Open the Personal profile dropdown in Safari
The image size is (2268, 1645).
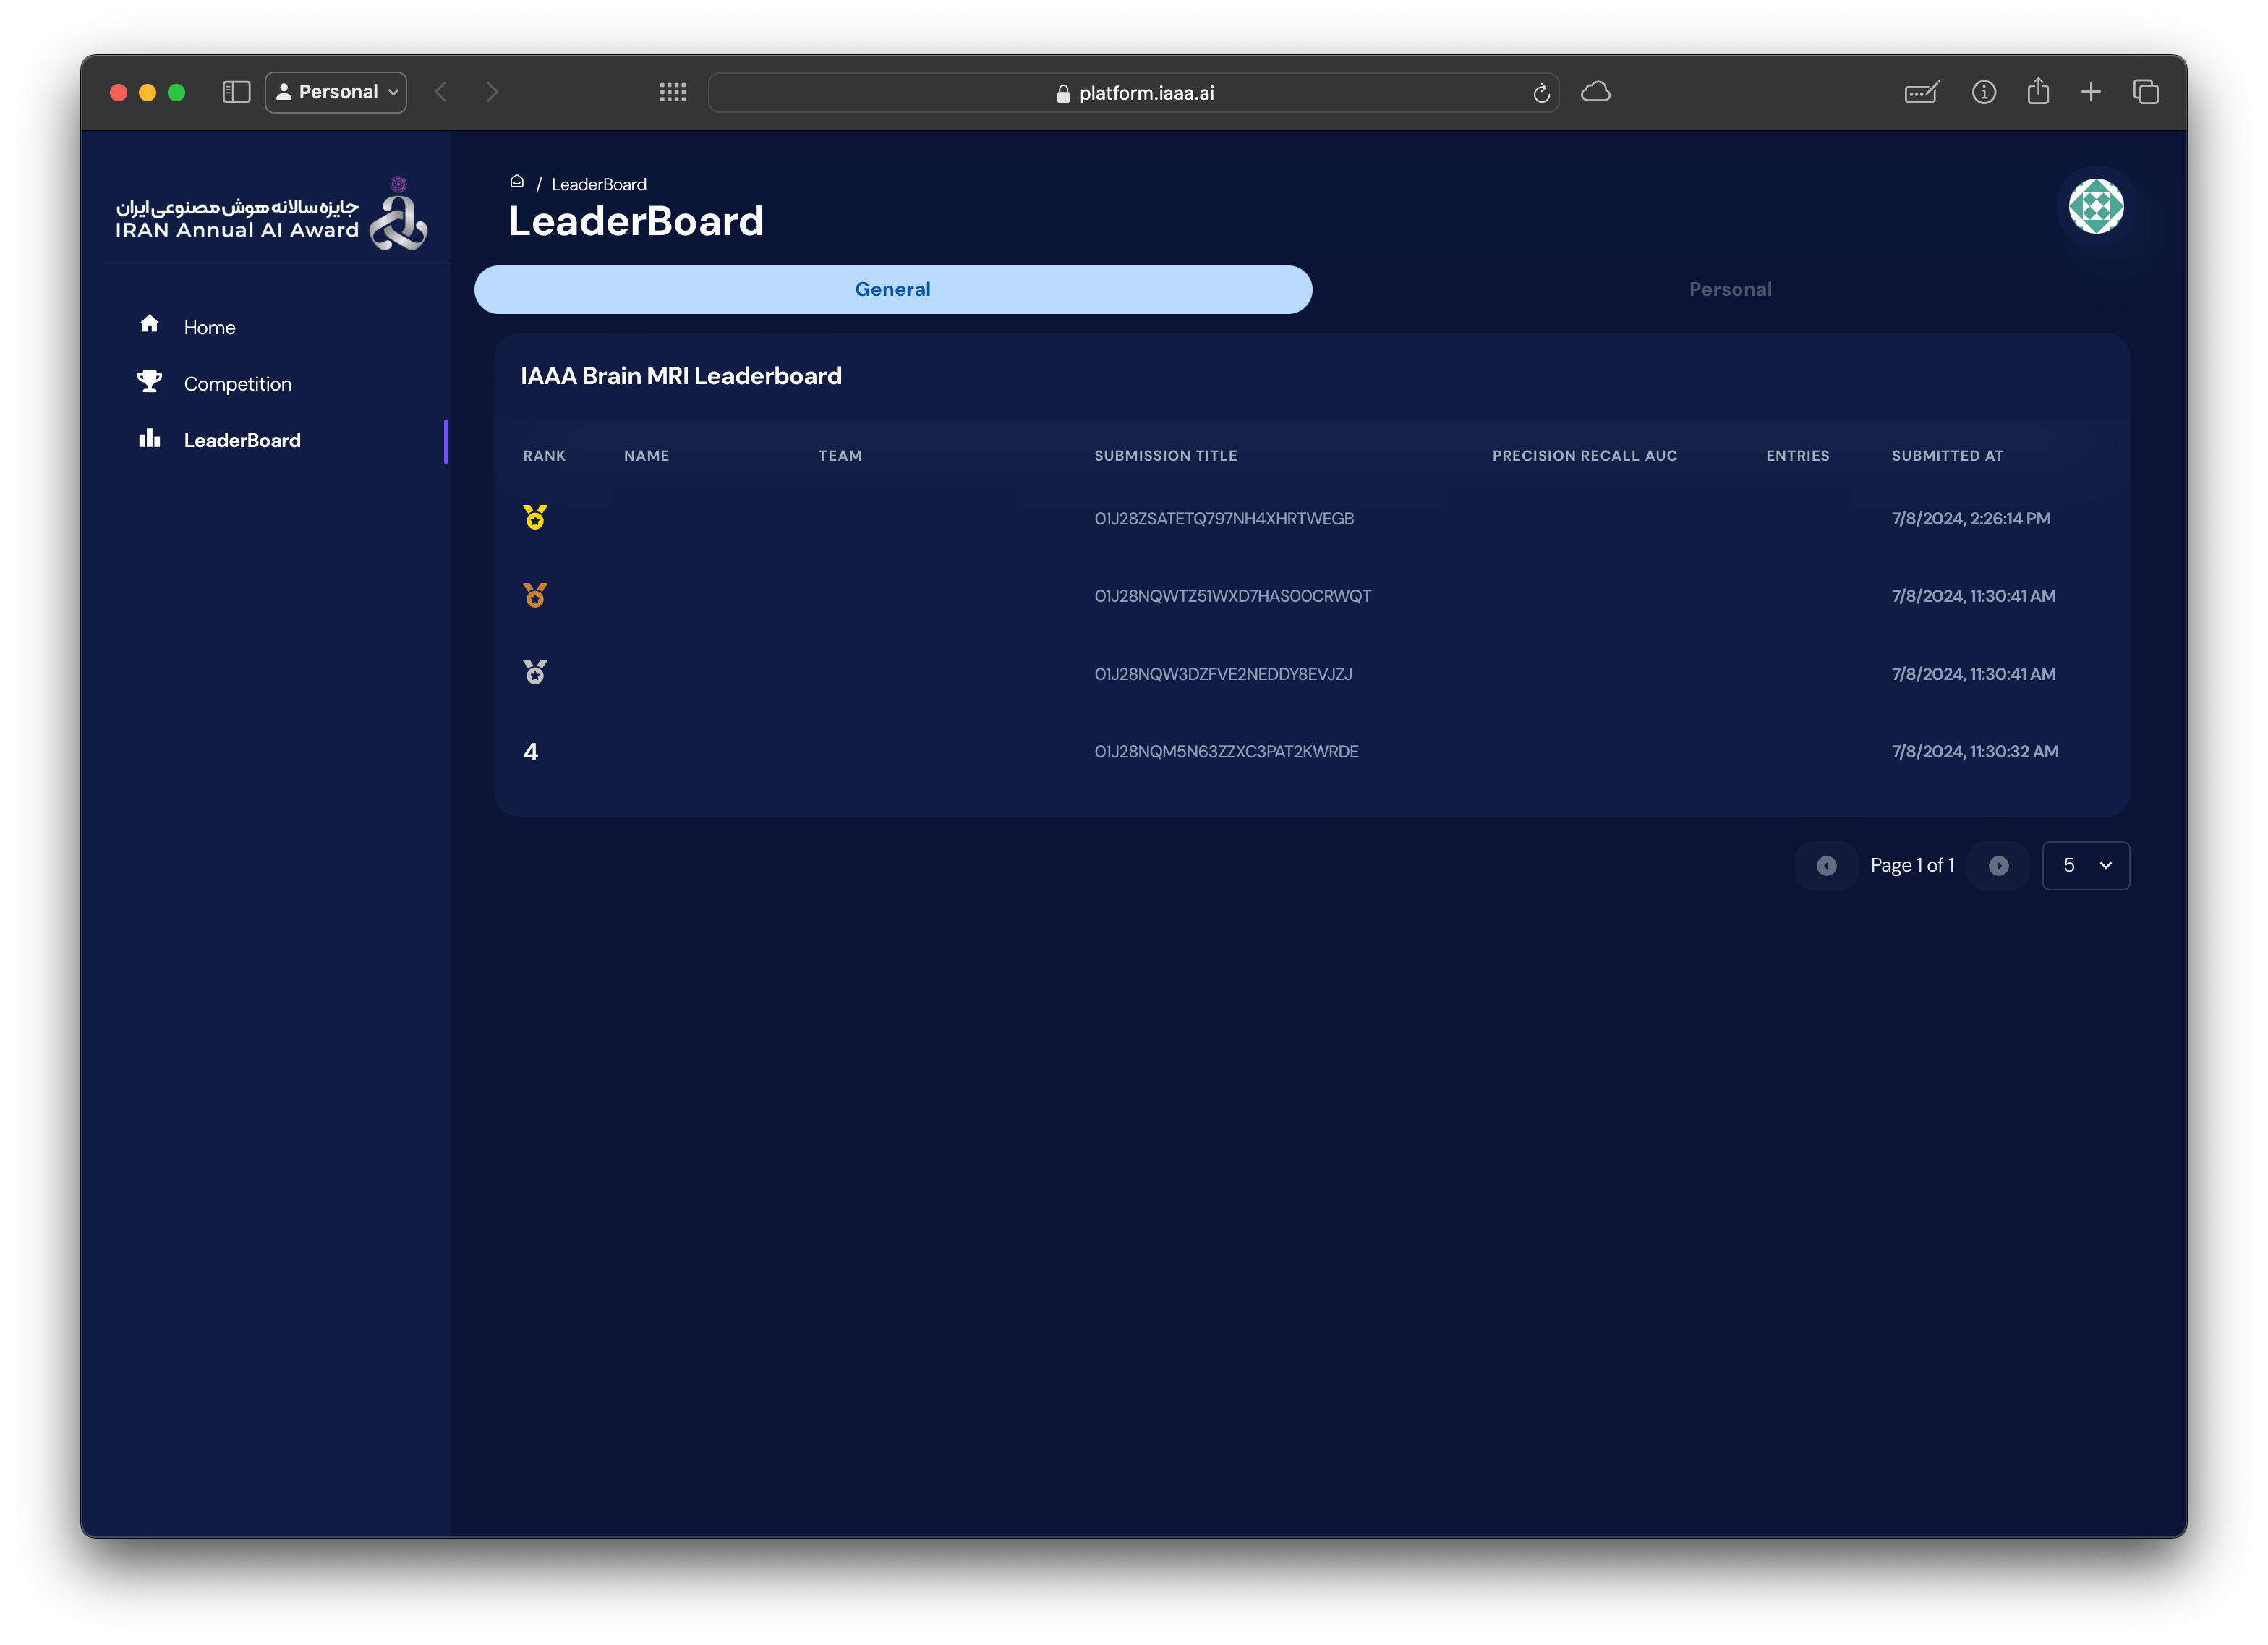coord(336,92)
